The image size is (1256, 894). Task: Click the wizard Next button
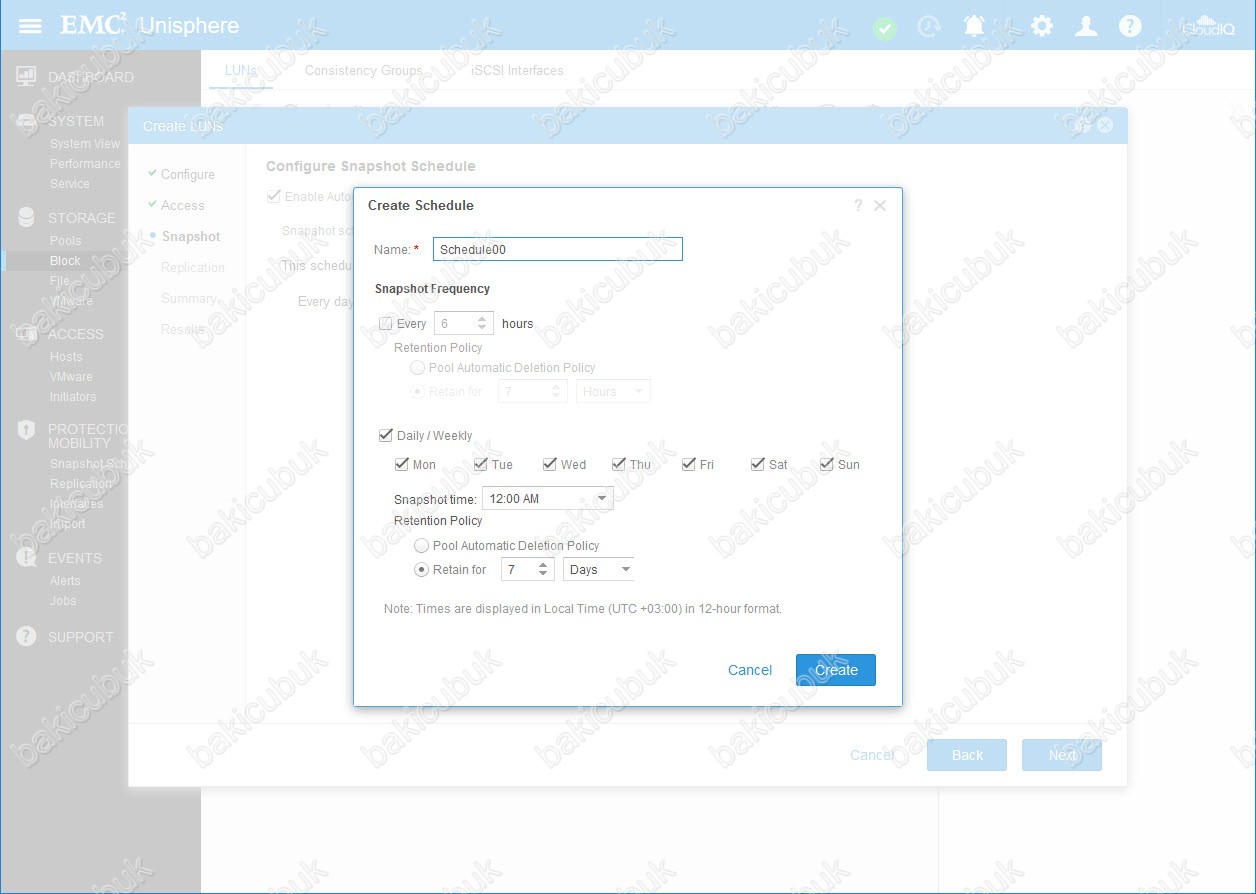[1062, 755]
